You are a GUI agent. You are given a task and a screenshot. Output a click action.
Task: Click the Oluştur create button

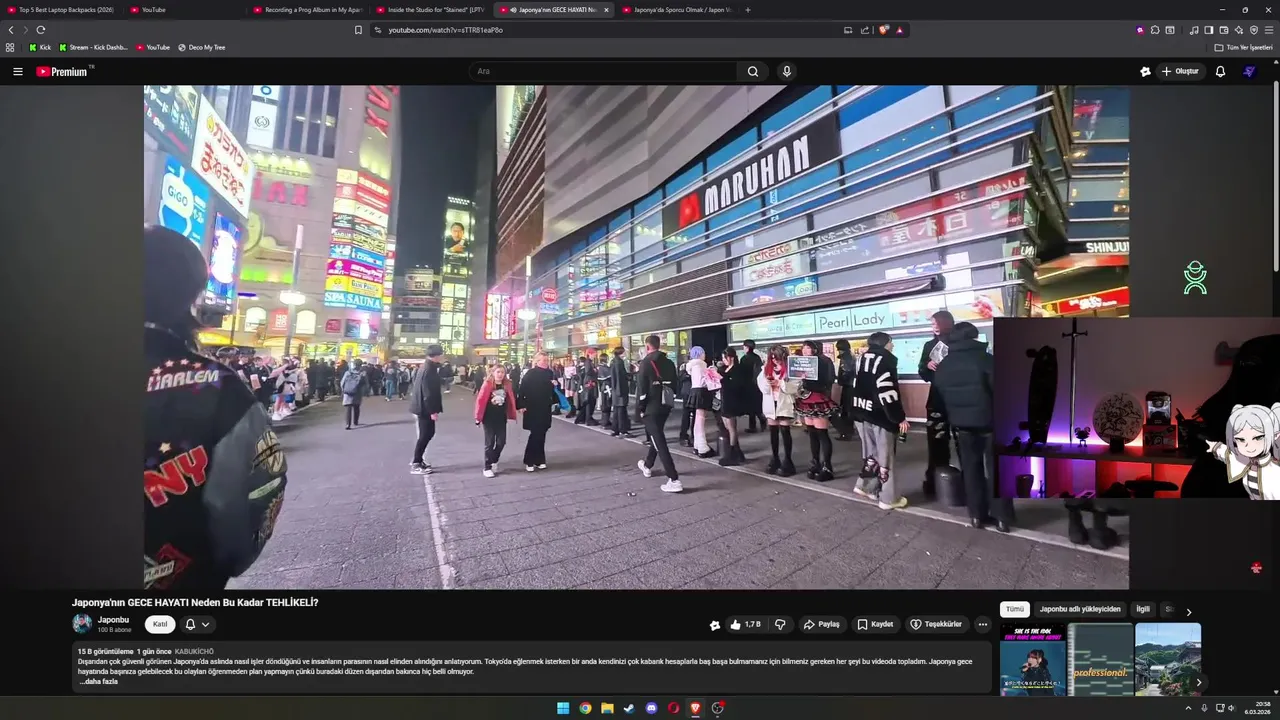click(x=1181, y=71)
